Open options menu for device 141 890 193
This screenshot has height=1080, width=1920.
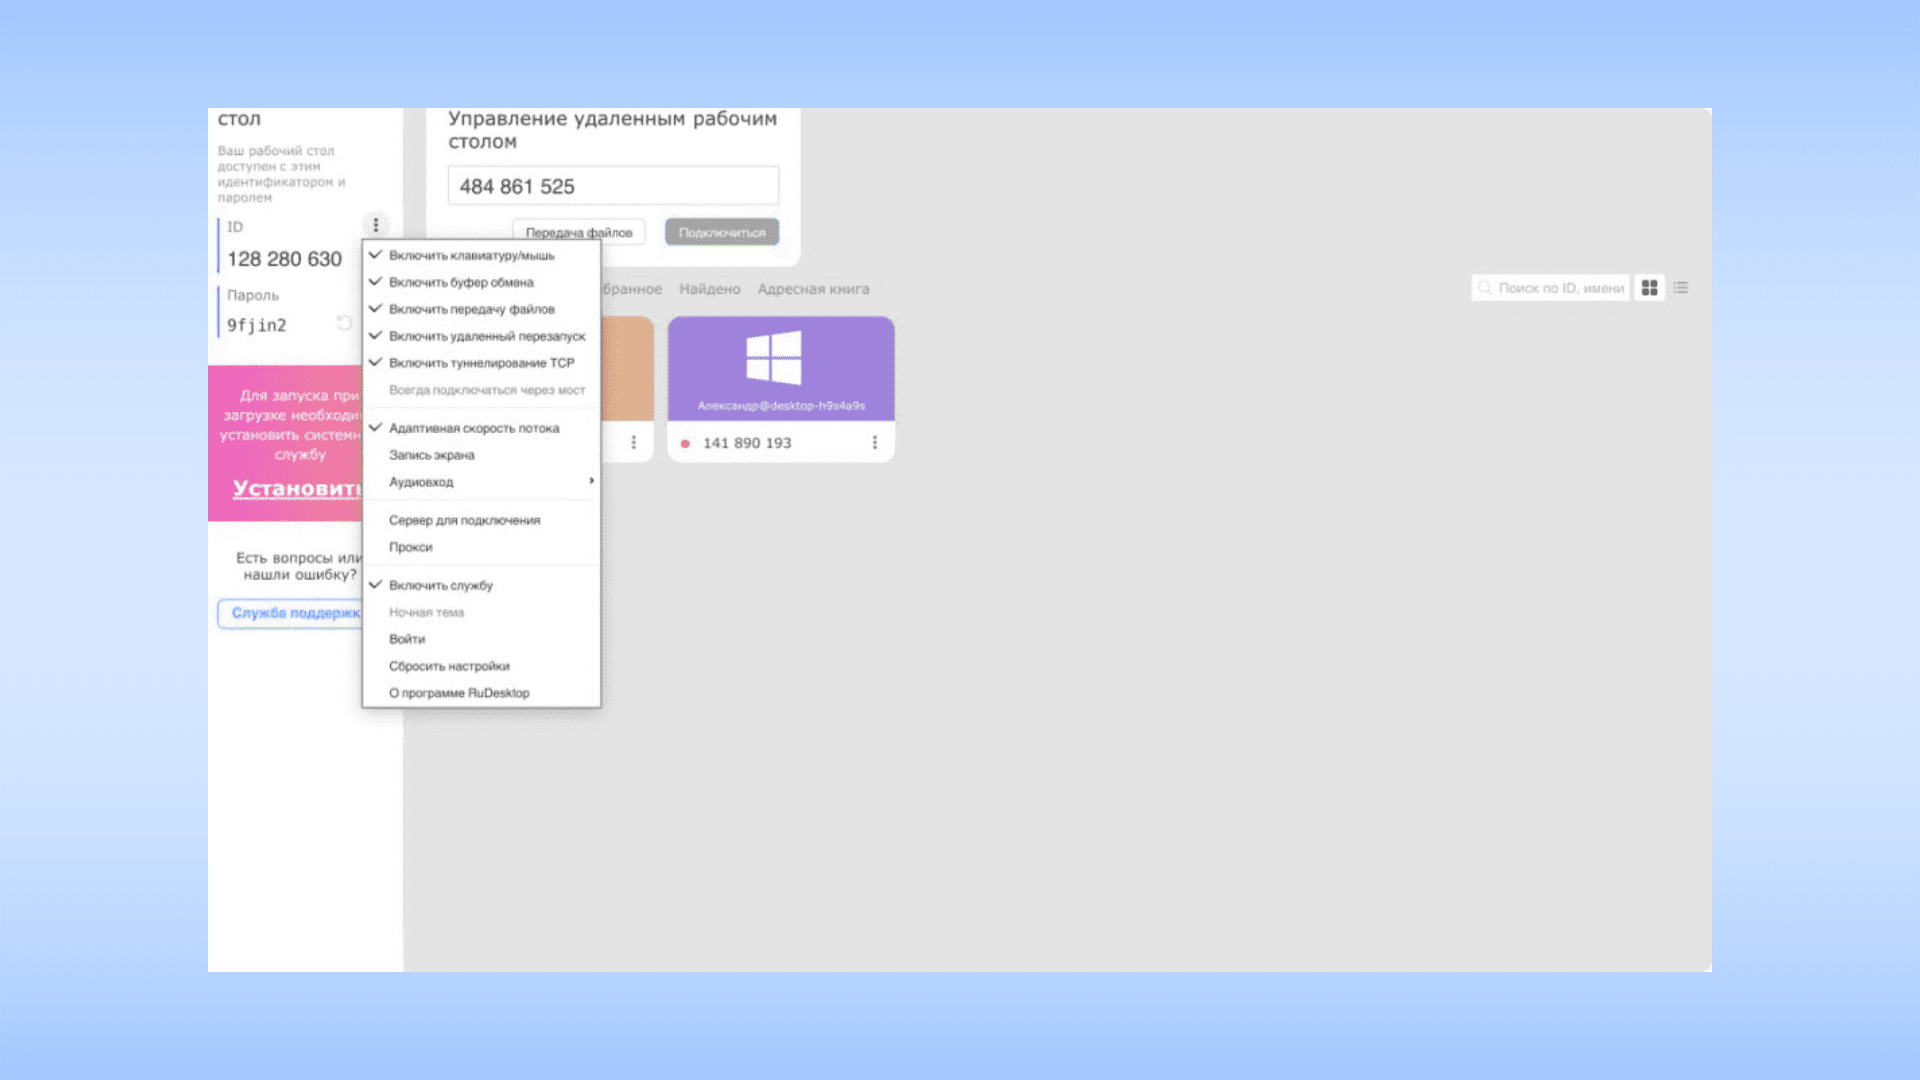point(875,442)
